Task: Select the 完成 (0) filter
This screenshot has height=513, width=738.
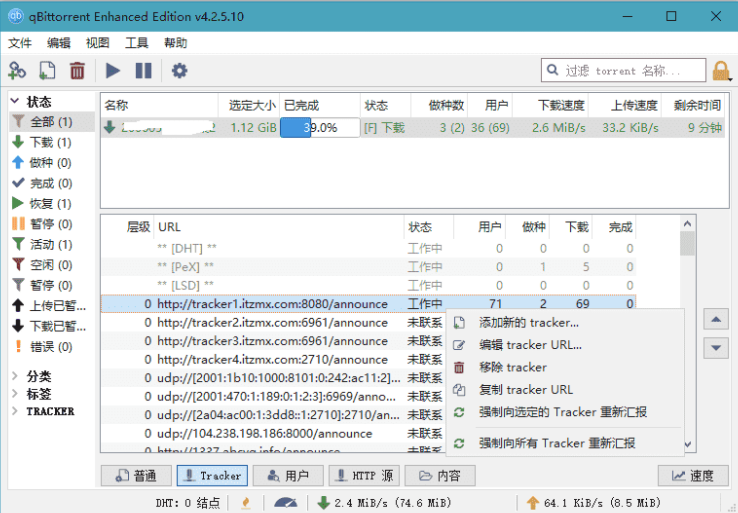Action: pos(51,183)
